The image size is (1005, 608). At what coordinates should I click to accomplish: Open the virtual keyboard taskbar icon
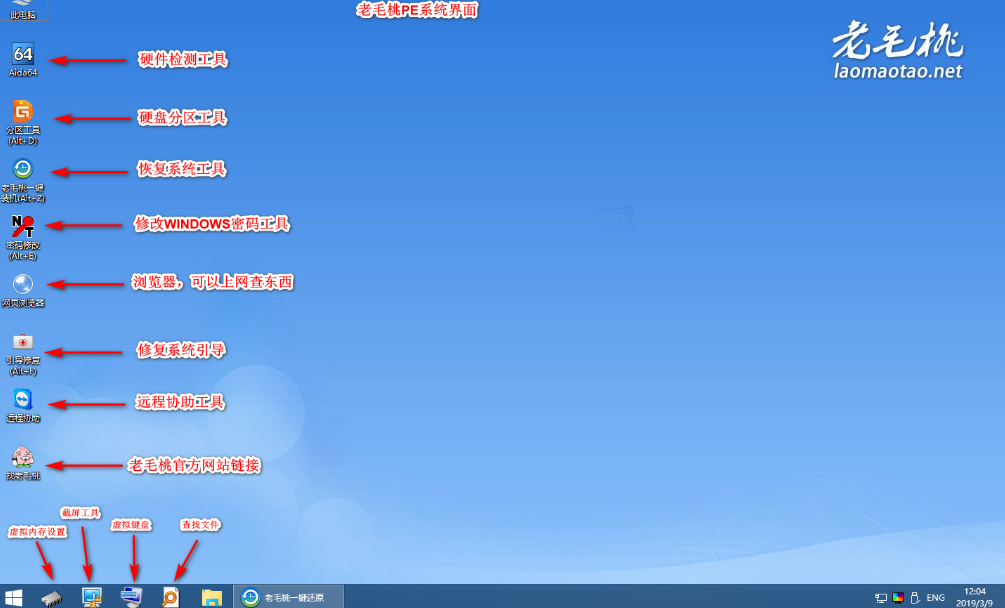pos(131,597)
